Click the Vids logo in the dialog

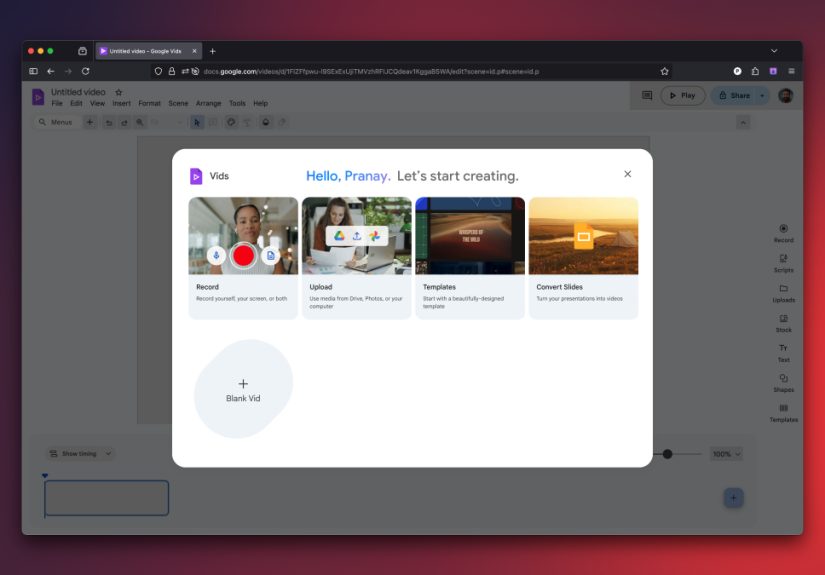point(196,176)
